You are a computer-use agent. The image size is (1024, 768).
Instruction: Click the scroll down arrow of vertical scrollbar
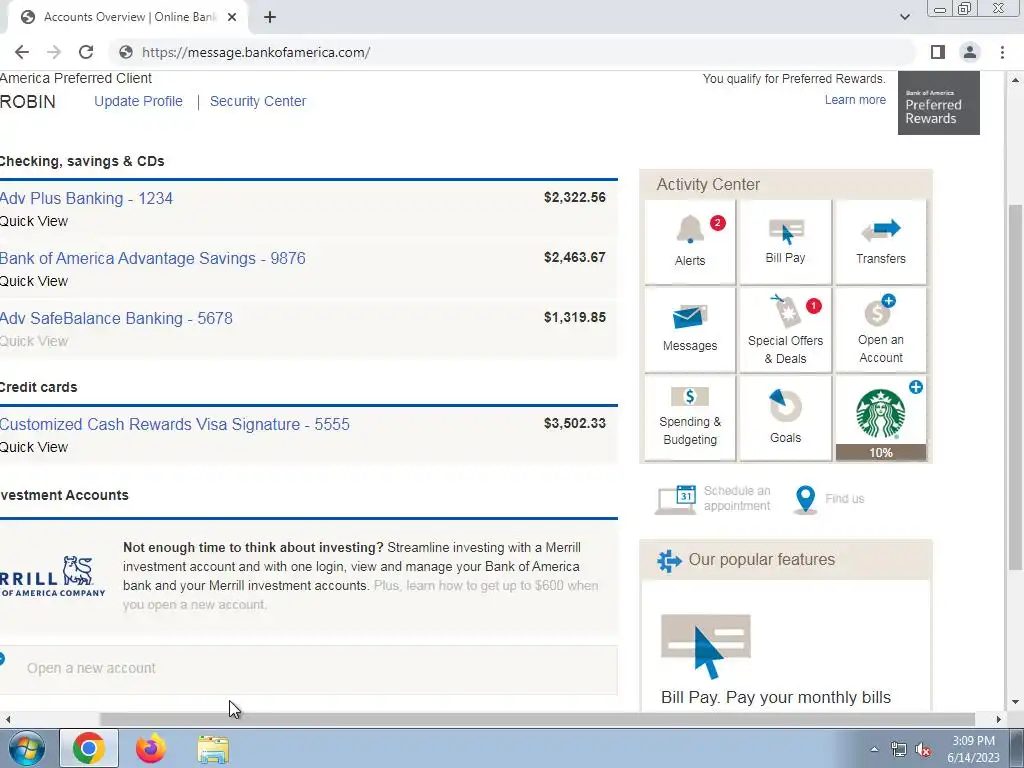coord(1015,703)
